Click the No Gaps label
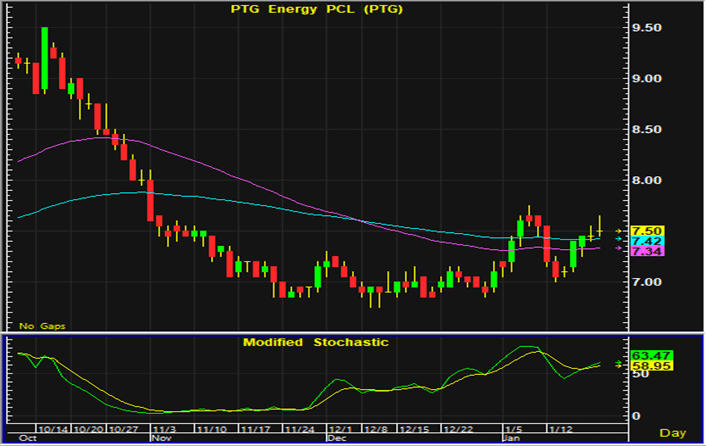This screenshot has width=706, height=446. point(42,326)
